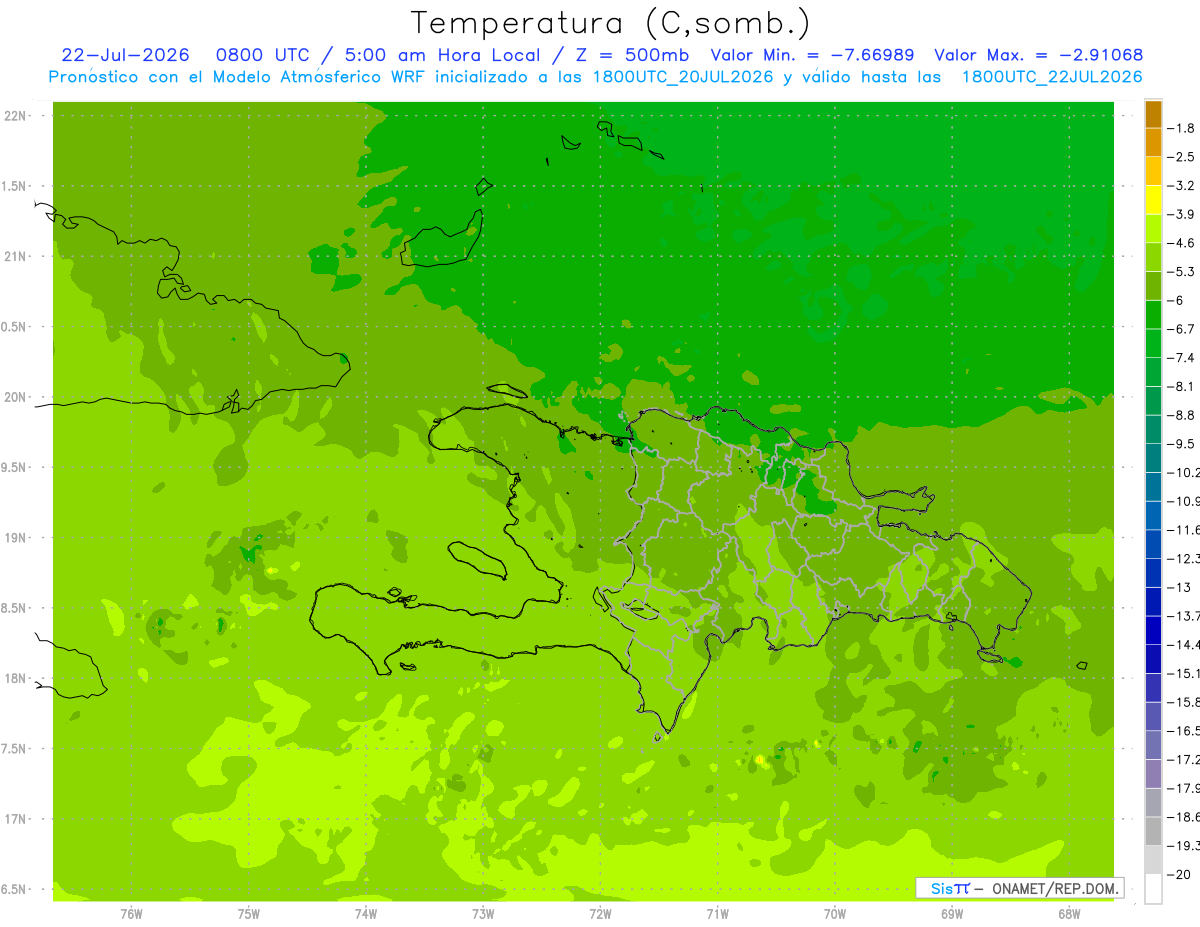Click the '75W' longitude axis label
Viewport: 1200px width, 927px height.
[x=248, y=913]
